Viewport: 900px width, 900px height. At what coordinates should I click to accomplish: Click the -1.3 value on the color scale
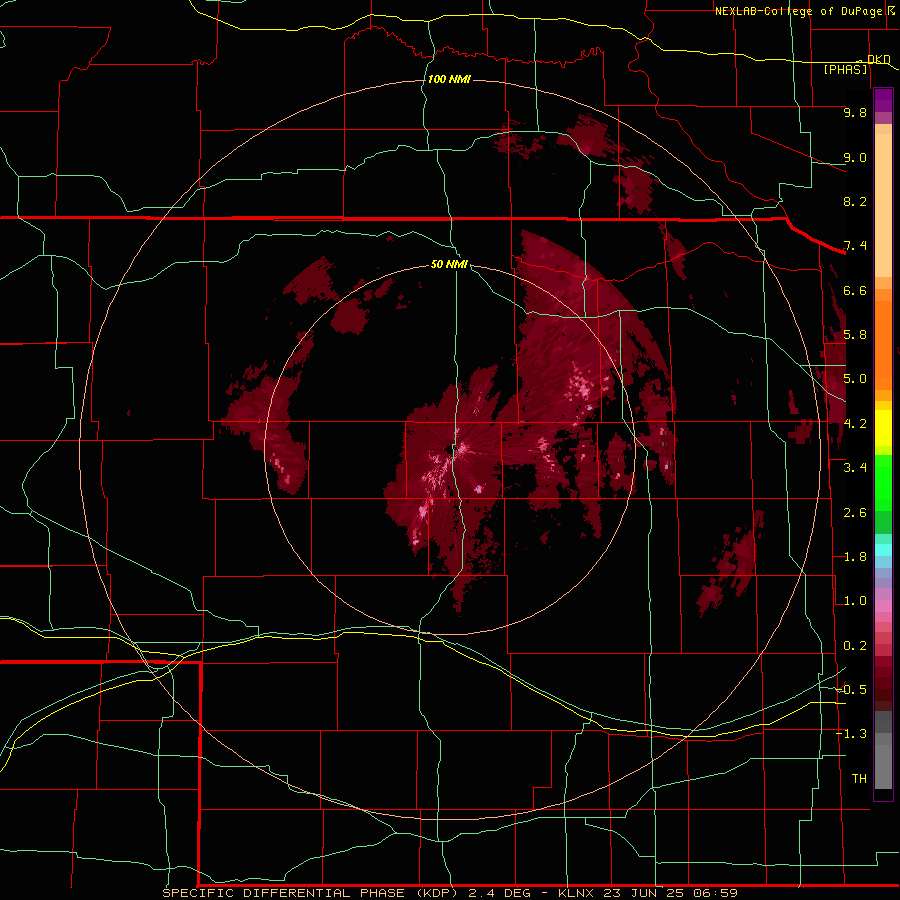point(851,734)
